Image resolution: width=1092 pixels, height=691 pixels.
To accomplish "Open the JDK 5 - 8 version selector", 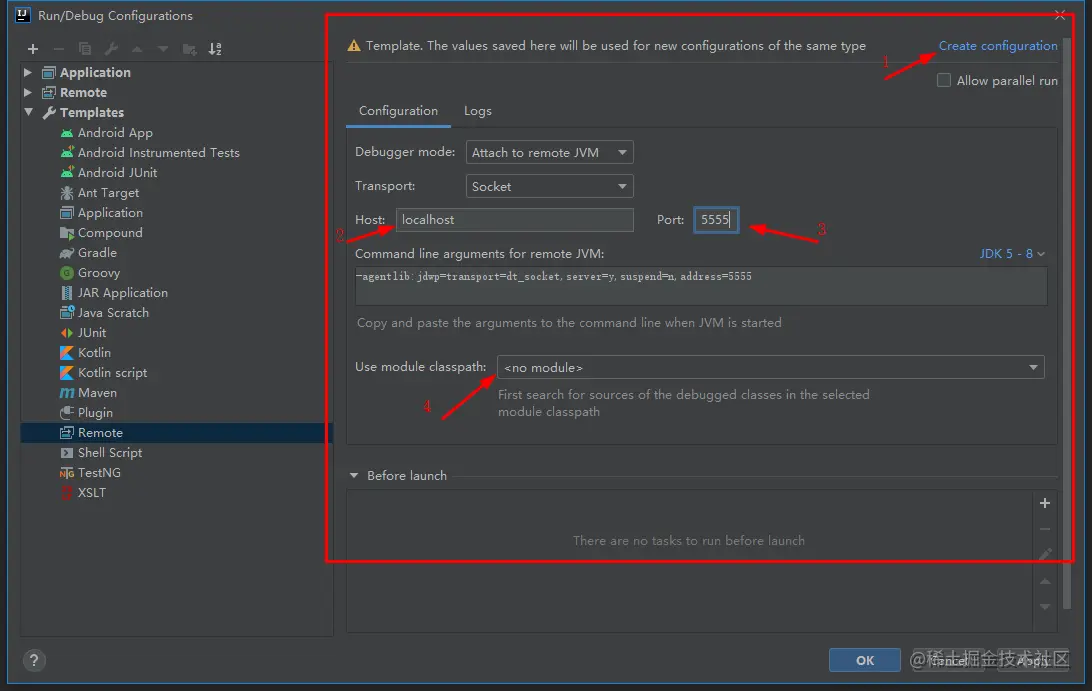I will click(1012, 254).
